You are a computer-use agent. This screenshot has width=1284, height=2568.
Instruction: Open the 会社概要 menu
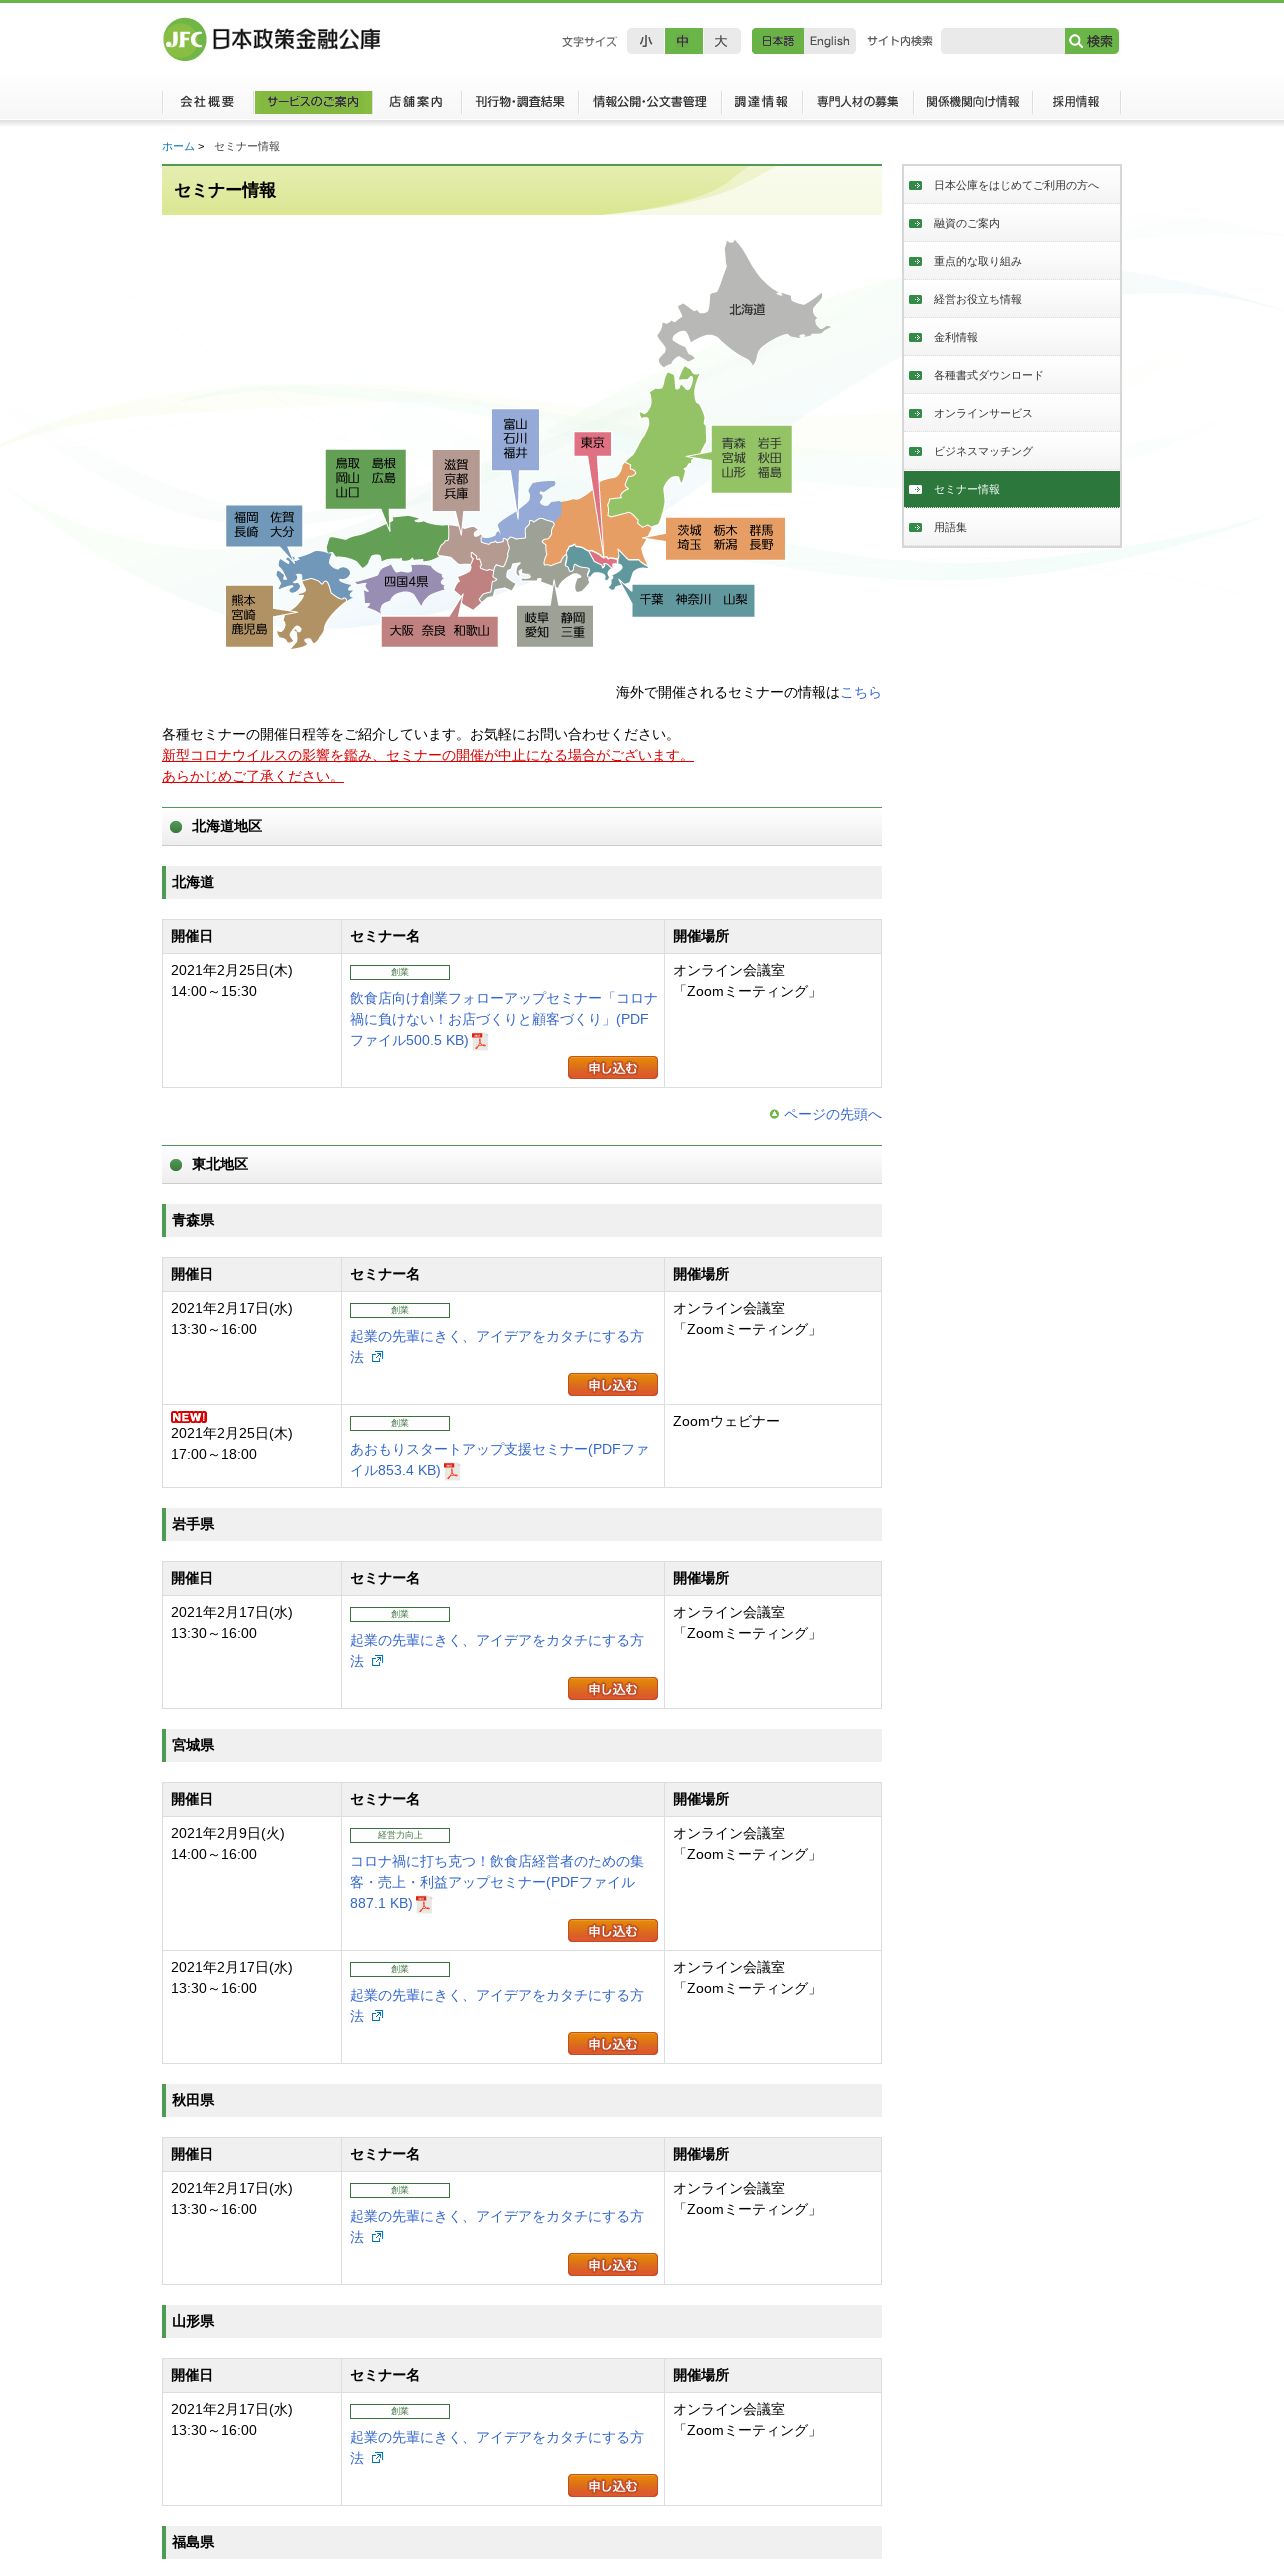[x=207, y=102]
